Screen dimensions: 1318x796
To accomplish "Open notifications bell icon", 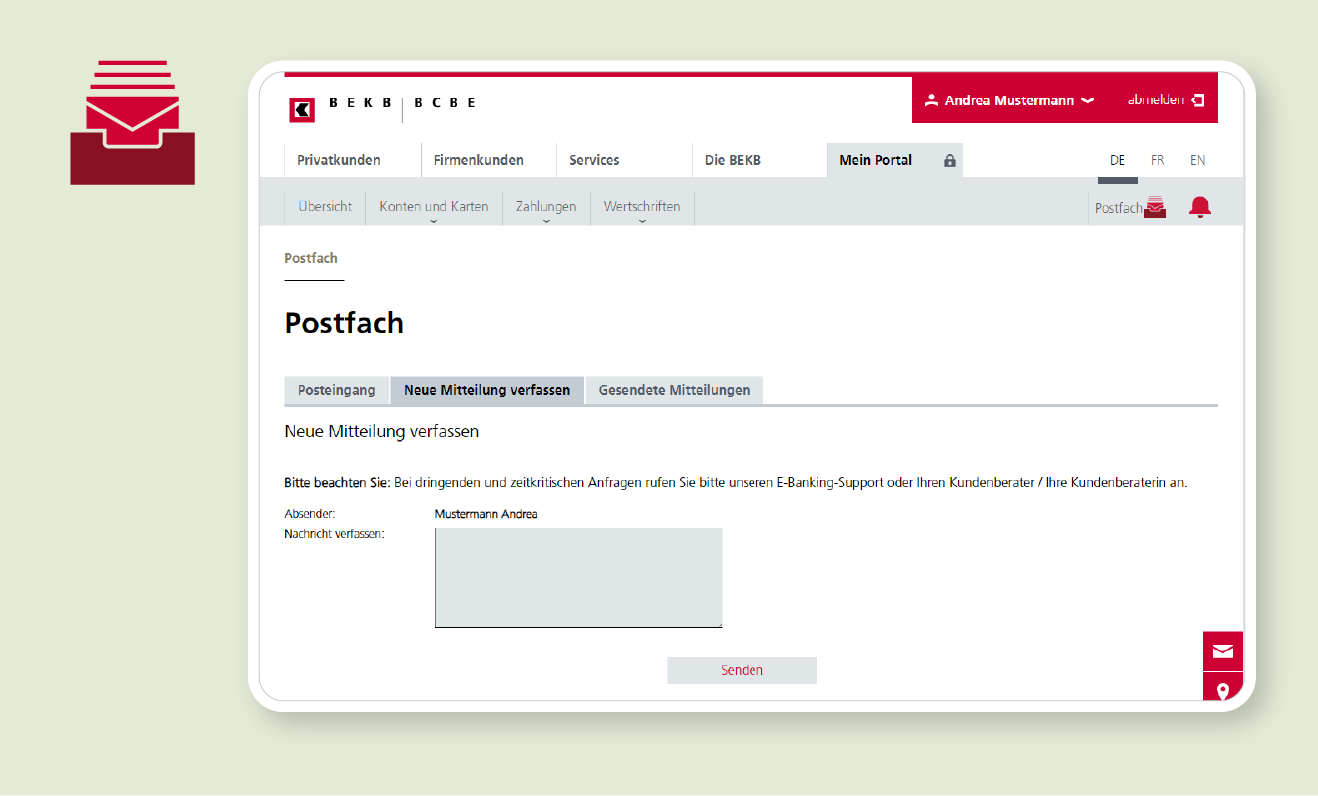I will point(1199,207).
